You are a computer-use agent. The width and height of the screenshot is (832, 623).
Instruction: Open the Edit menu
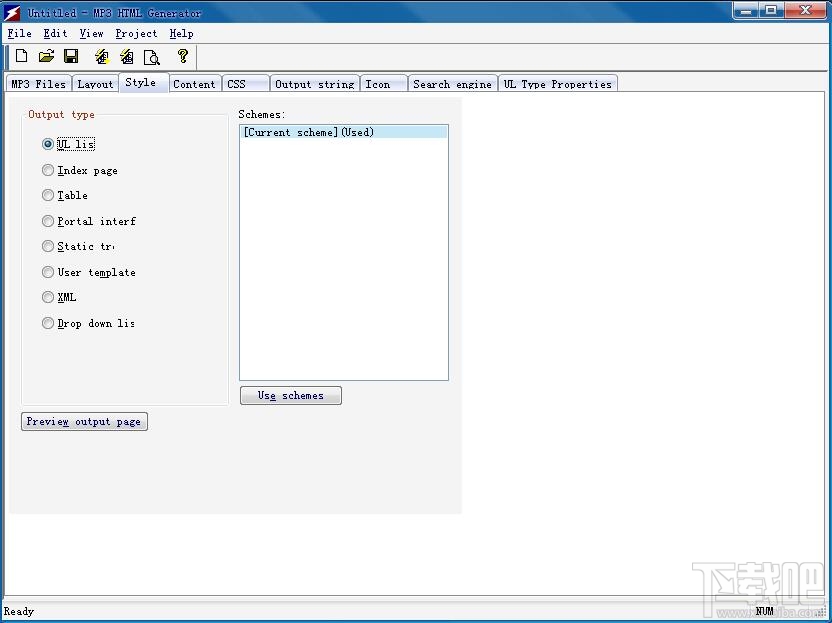click(x=55, y=33)
